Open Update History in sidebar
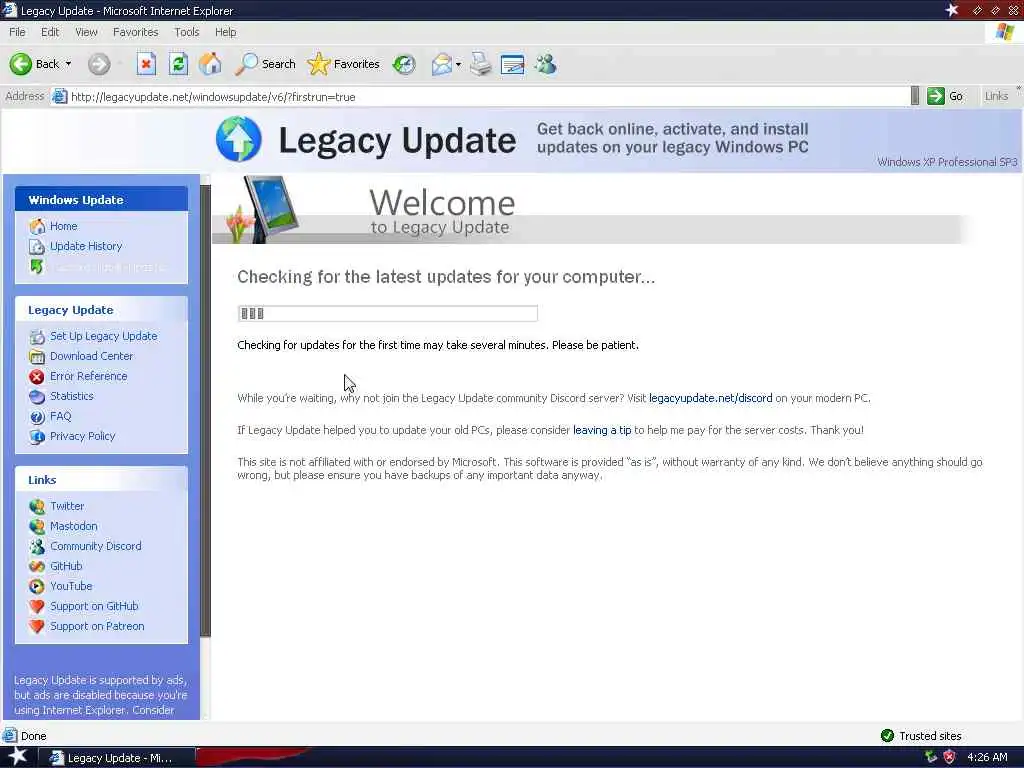The height and width of the screenshot is (768, 1024). pyautogui.click(x=86, y=246)
